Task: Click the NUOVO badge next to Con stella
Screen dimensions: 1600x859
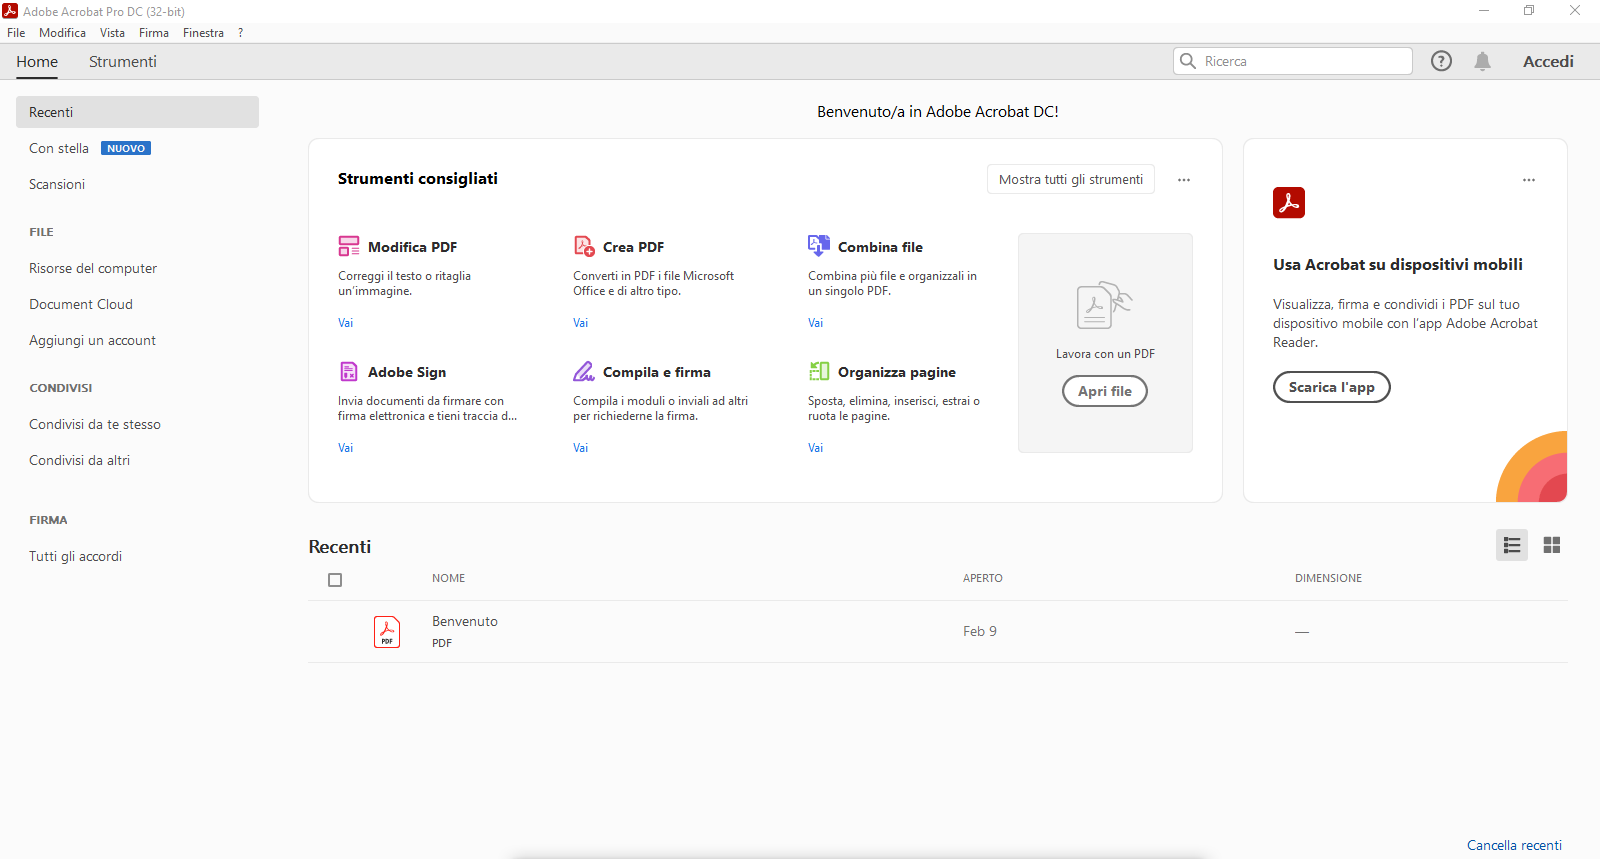Action: click(126, 148)
